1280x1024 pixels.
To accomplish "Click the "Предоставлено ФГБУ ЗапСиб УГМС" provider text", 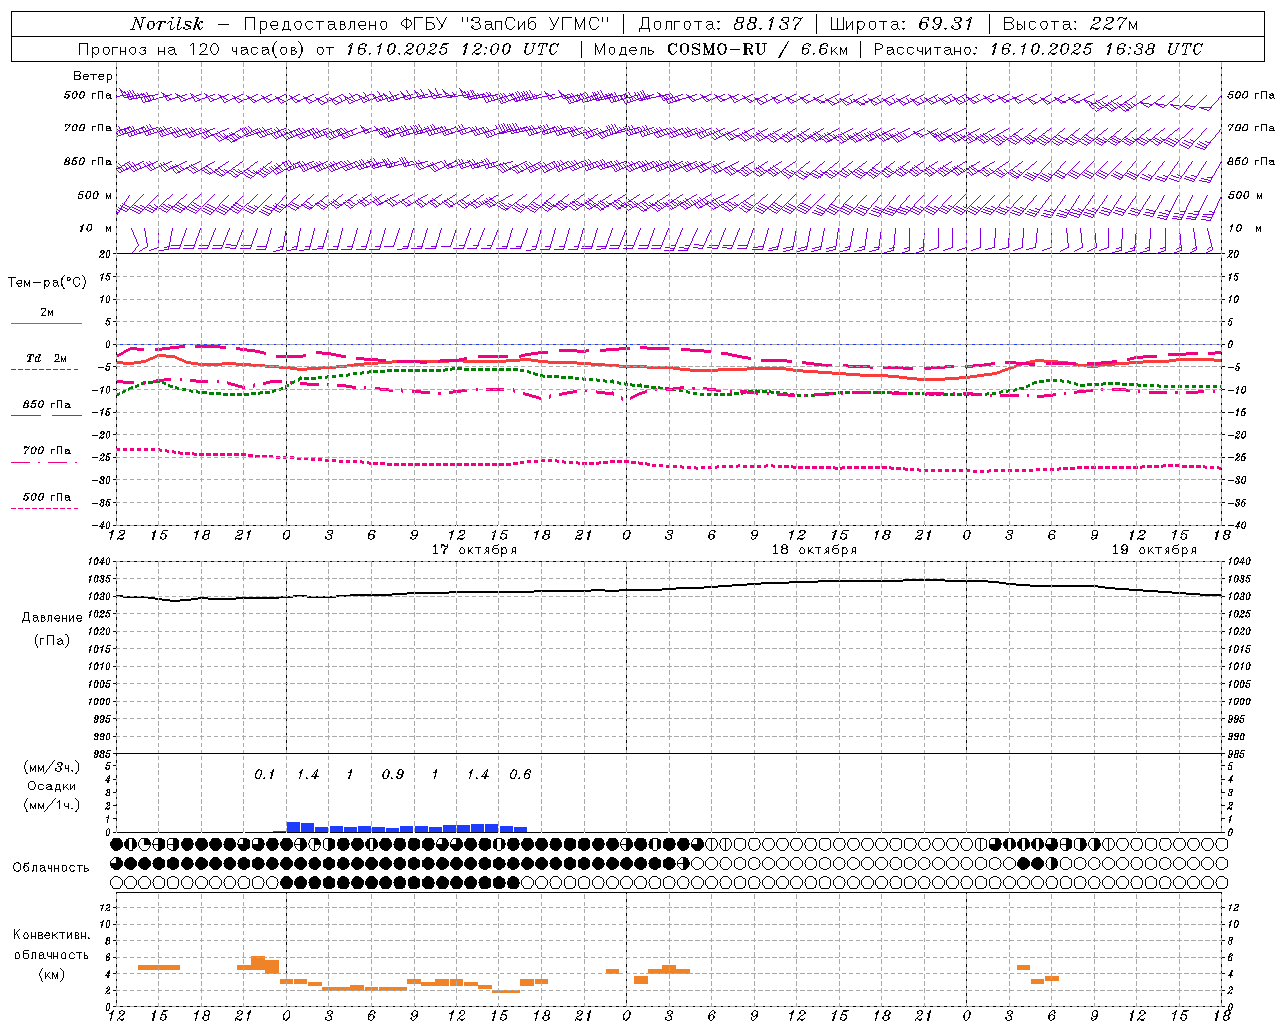I will (x=427, y=24).
